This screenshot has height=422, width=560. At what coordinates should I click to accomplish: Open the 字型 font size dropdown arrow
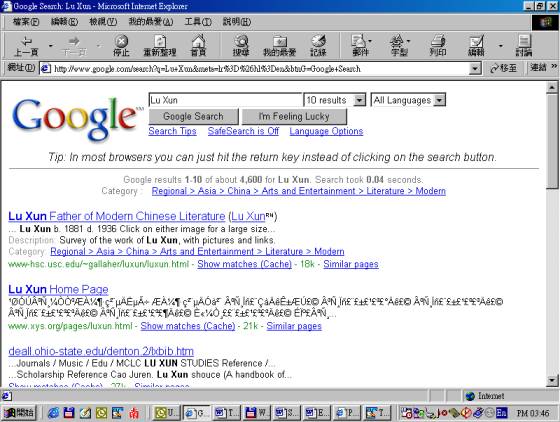[408, 41]
